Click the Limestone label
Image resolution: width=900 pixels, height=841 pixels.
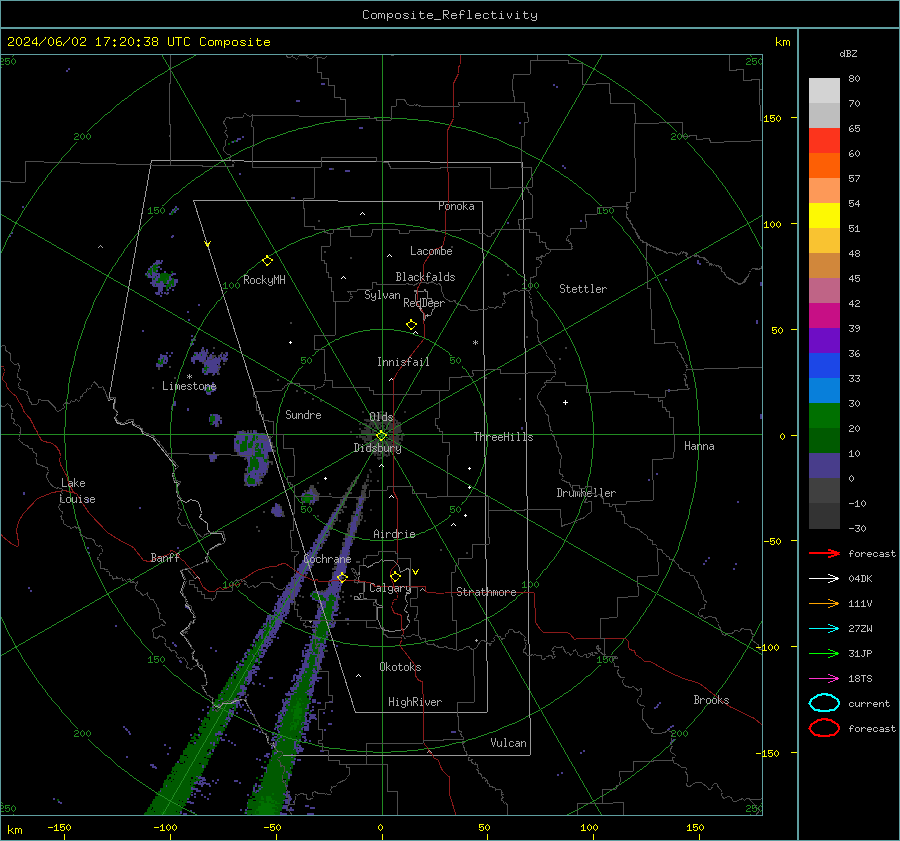pos(189,386)
